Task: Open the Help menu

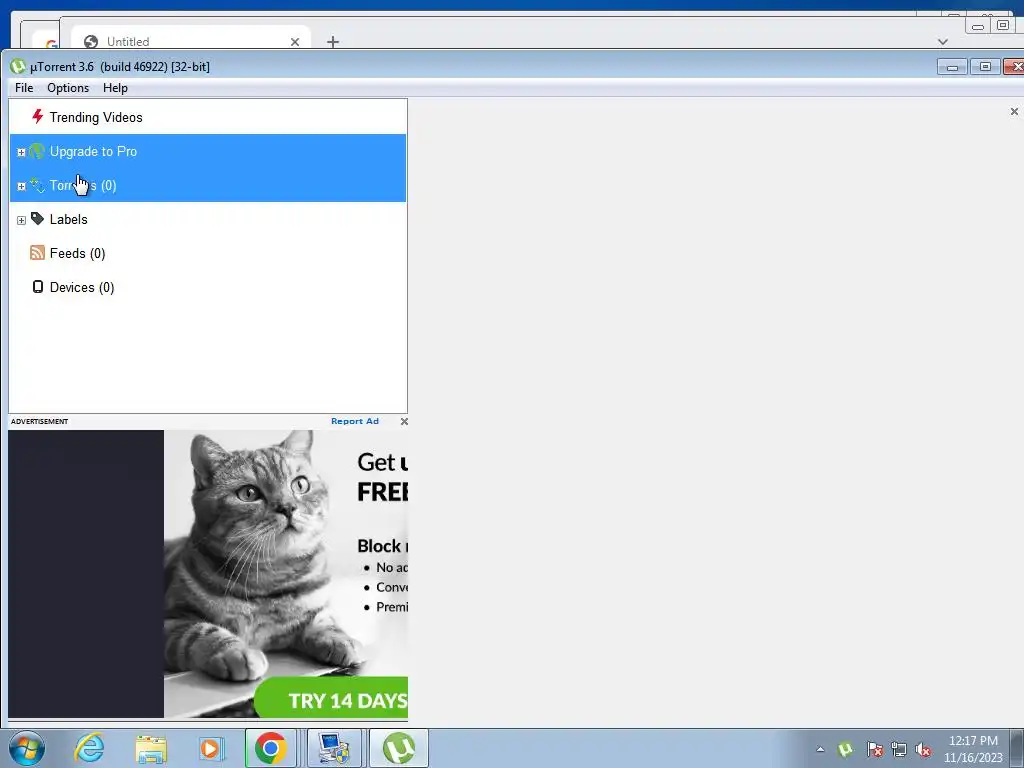Action: pyautogui.click(x=115, y=88)
